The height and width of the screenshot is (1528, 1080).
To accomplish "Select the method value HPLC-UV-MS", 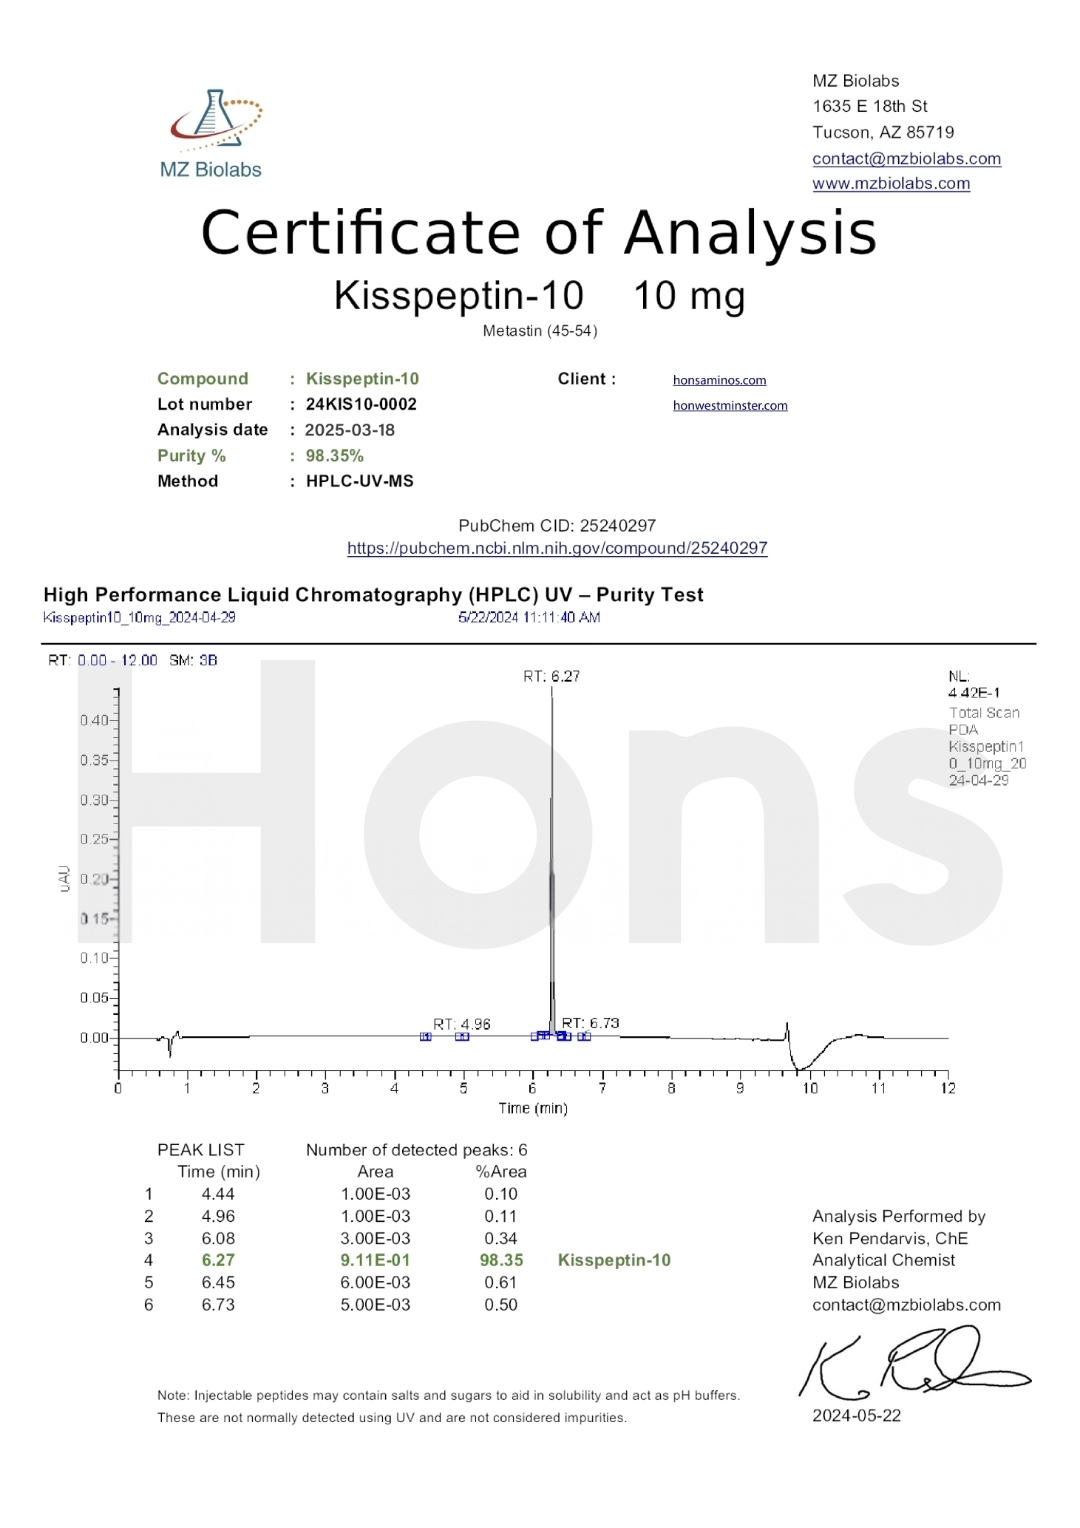I will pyautogui.click(x=360, y=481).
